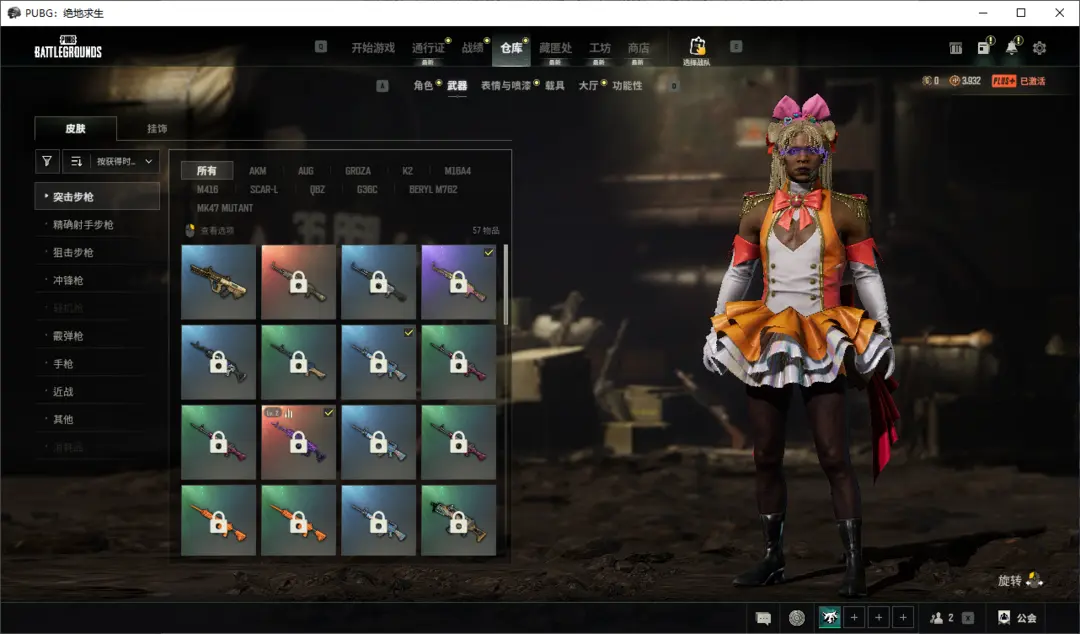Click the X key icon beside friends count

[968, 617]
